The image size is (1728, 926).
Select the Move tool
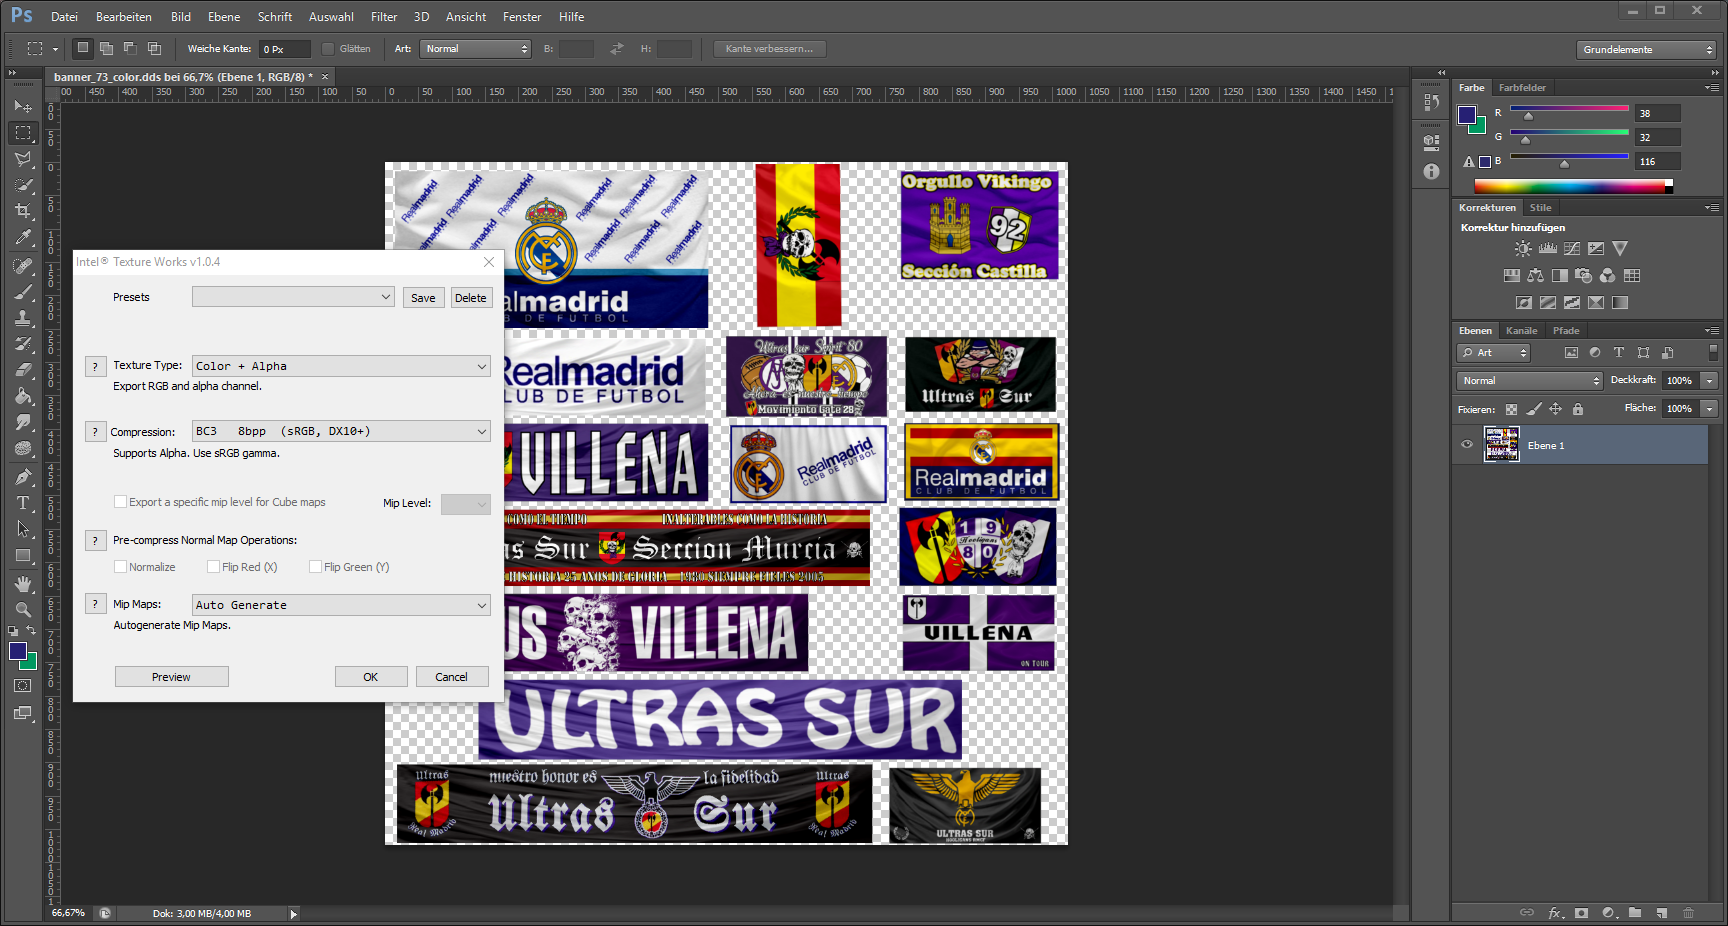point(23,106)
